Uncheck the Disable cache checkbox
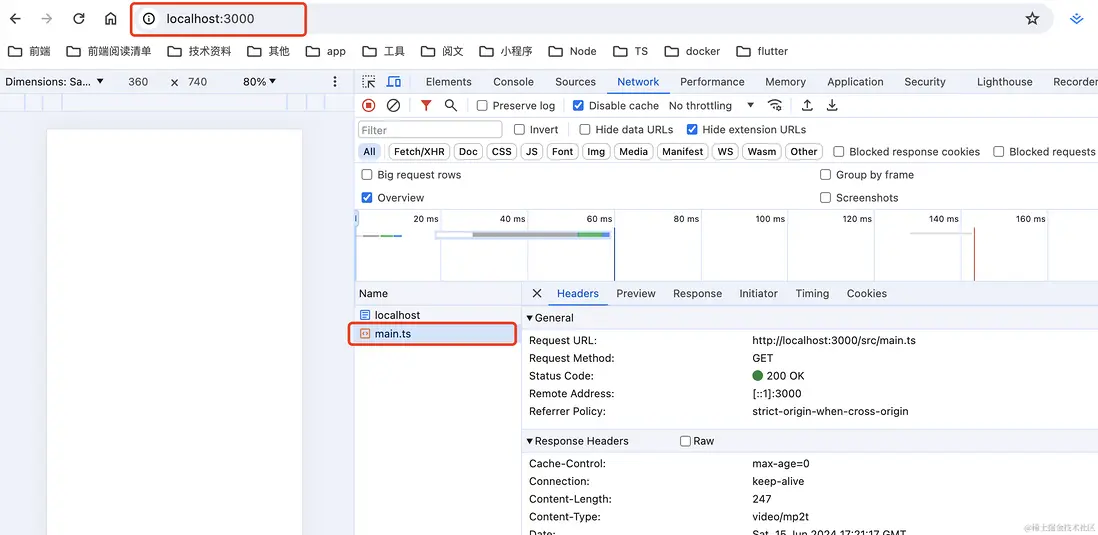 click(x=578, y=106)
